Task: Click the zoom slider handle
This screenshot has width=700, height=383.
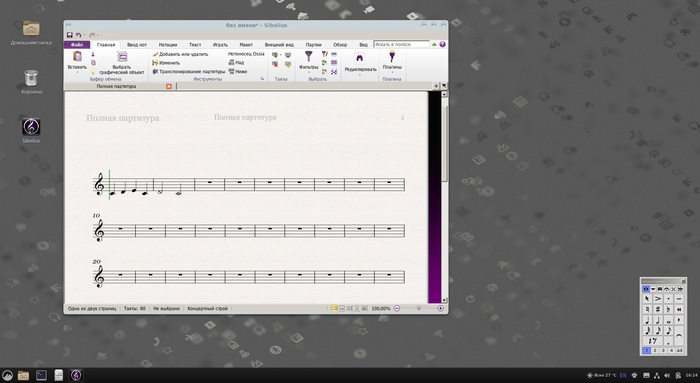Action: [x=419, y=308]
